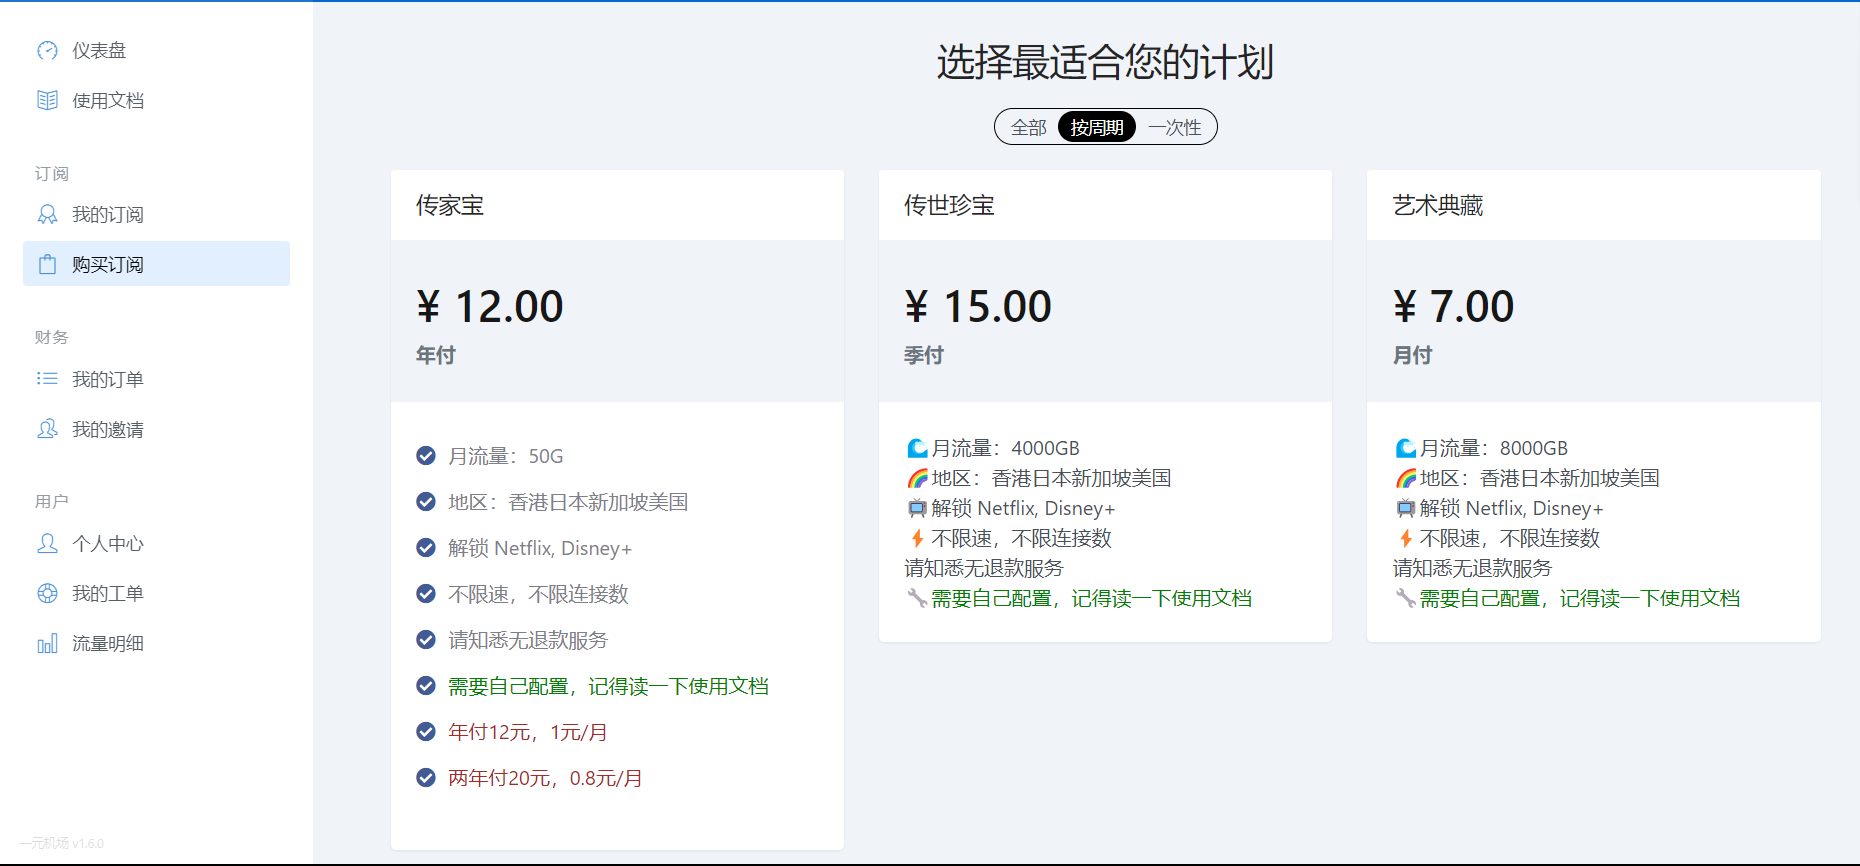Choose the 传家宝 plan at ¥12.00
Viewport: 1860px width, 866px height.
617,305
